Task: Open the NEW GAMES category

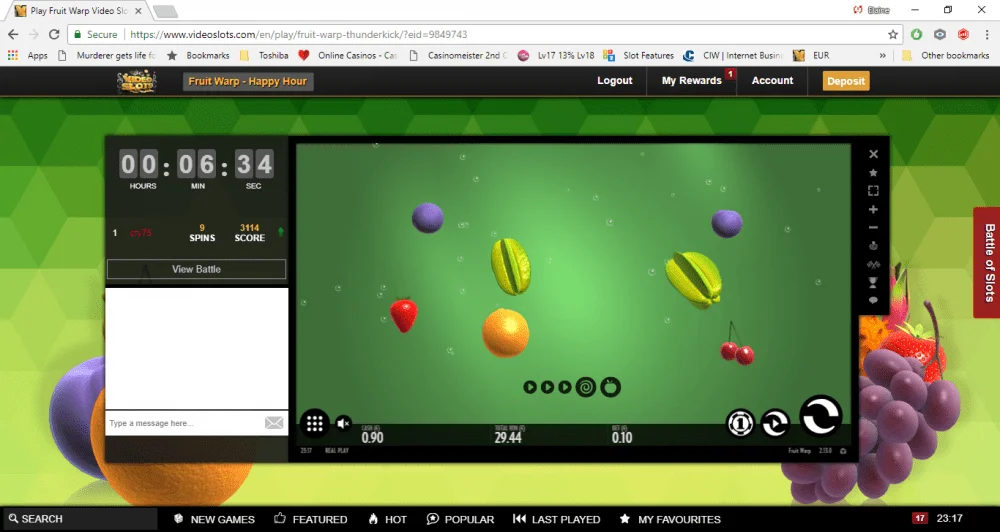Action: pos(215,519)
